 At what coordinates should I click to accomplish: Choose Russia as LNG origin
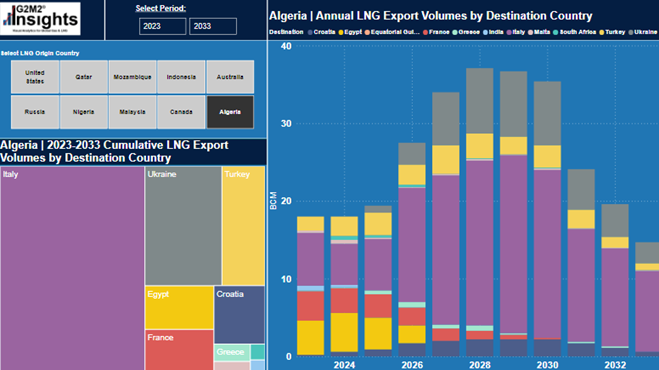[35, 112]
